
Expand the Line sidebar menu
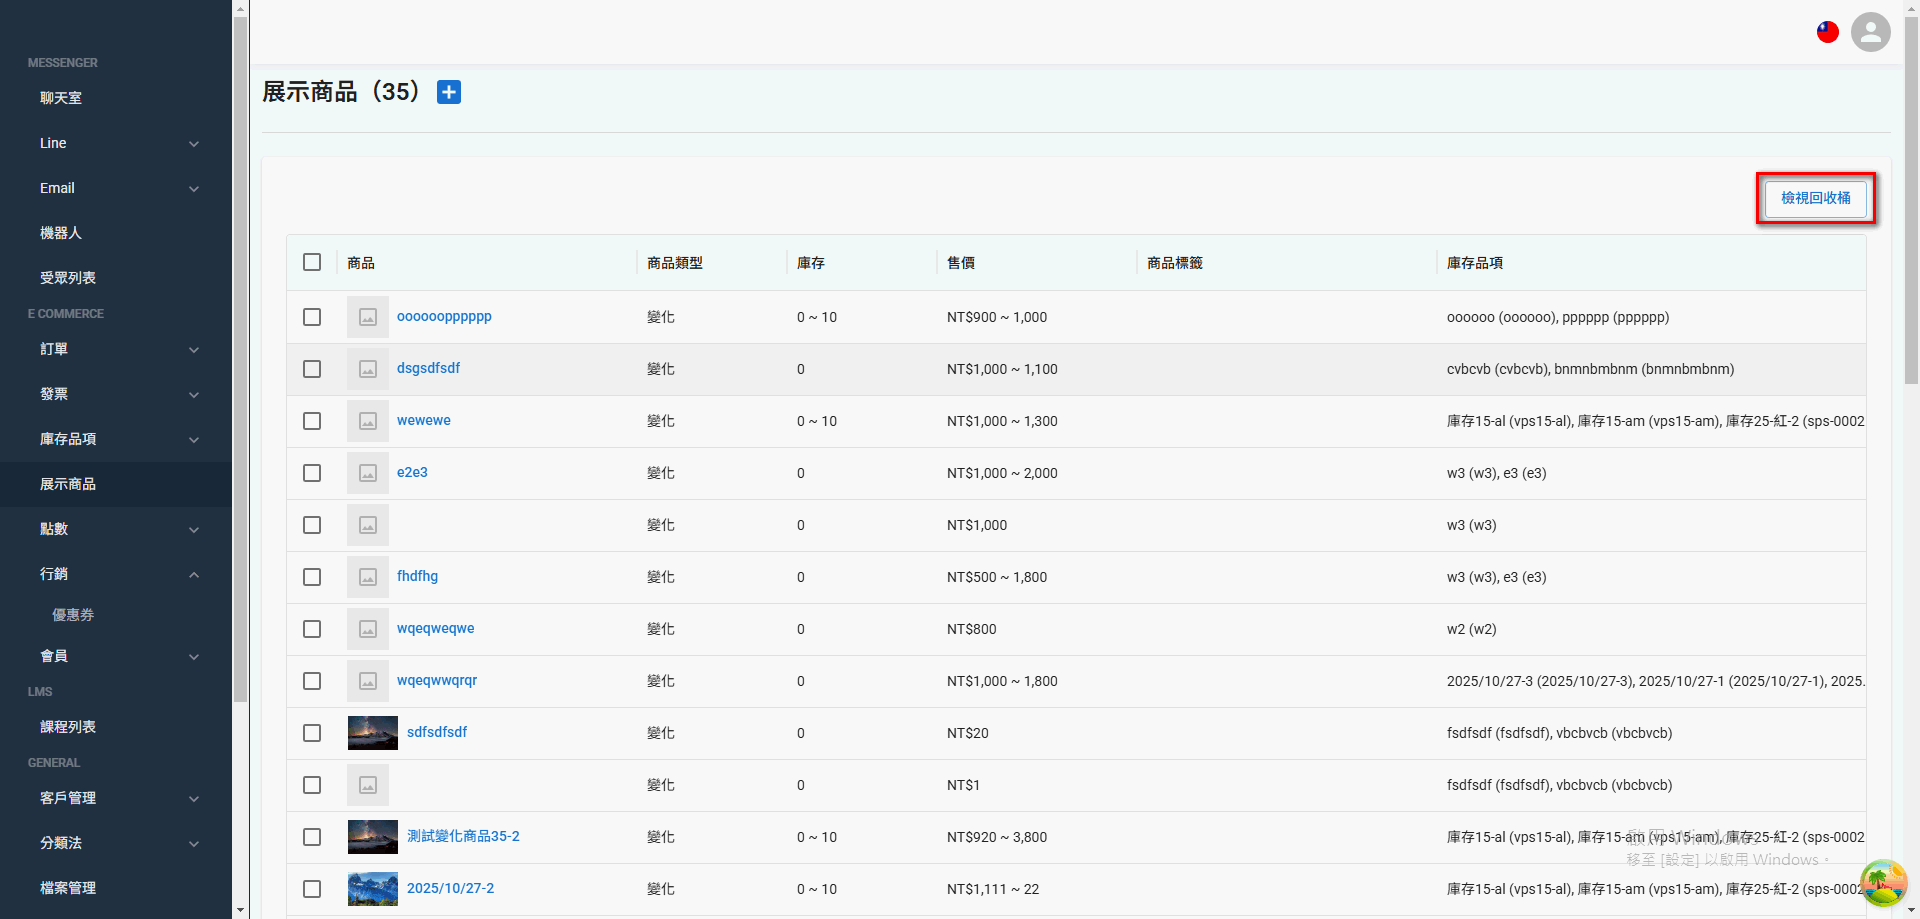point(116,143)
